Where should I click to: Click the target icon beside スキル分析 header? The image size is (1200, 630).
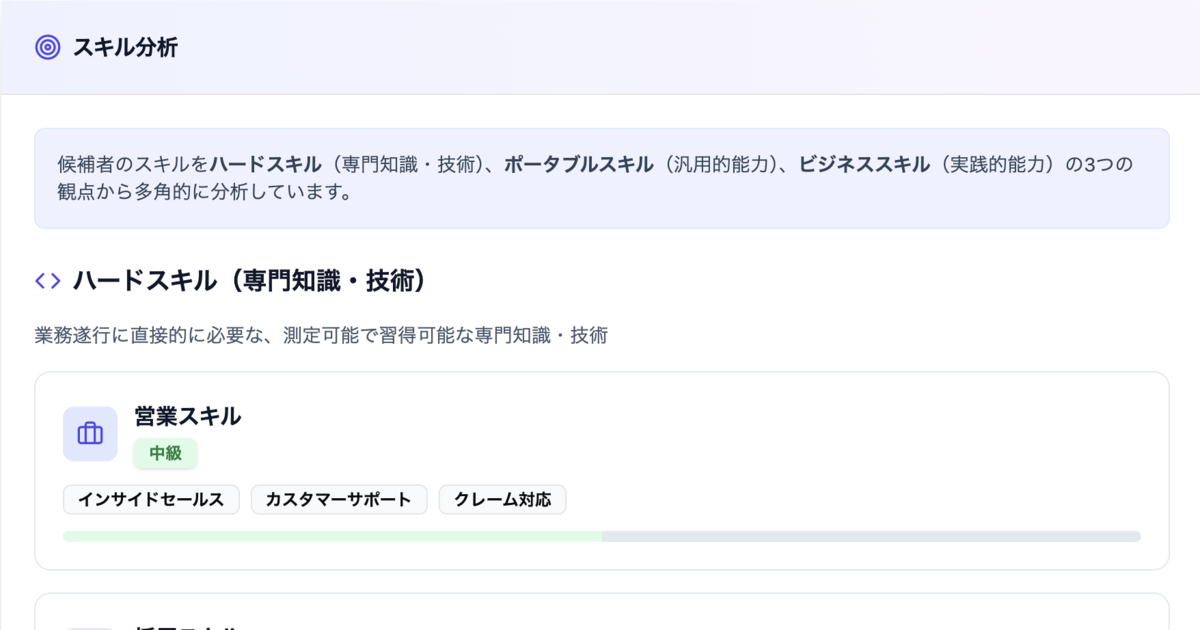coord(48,45)
